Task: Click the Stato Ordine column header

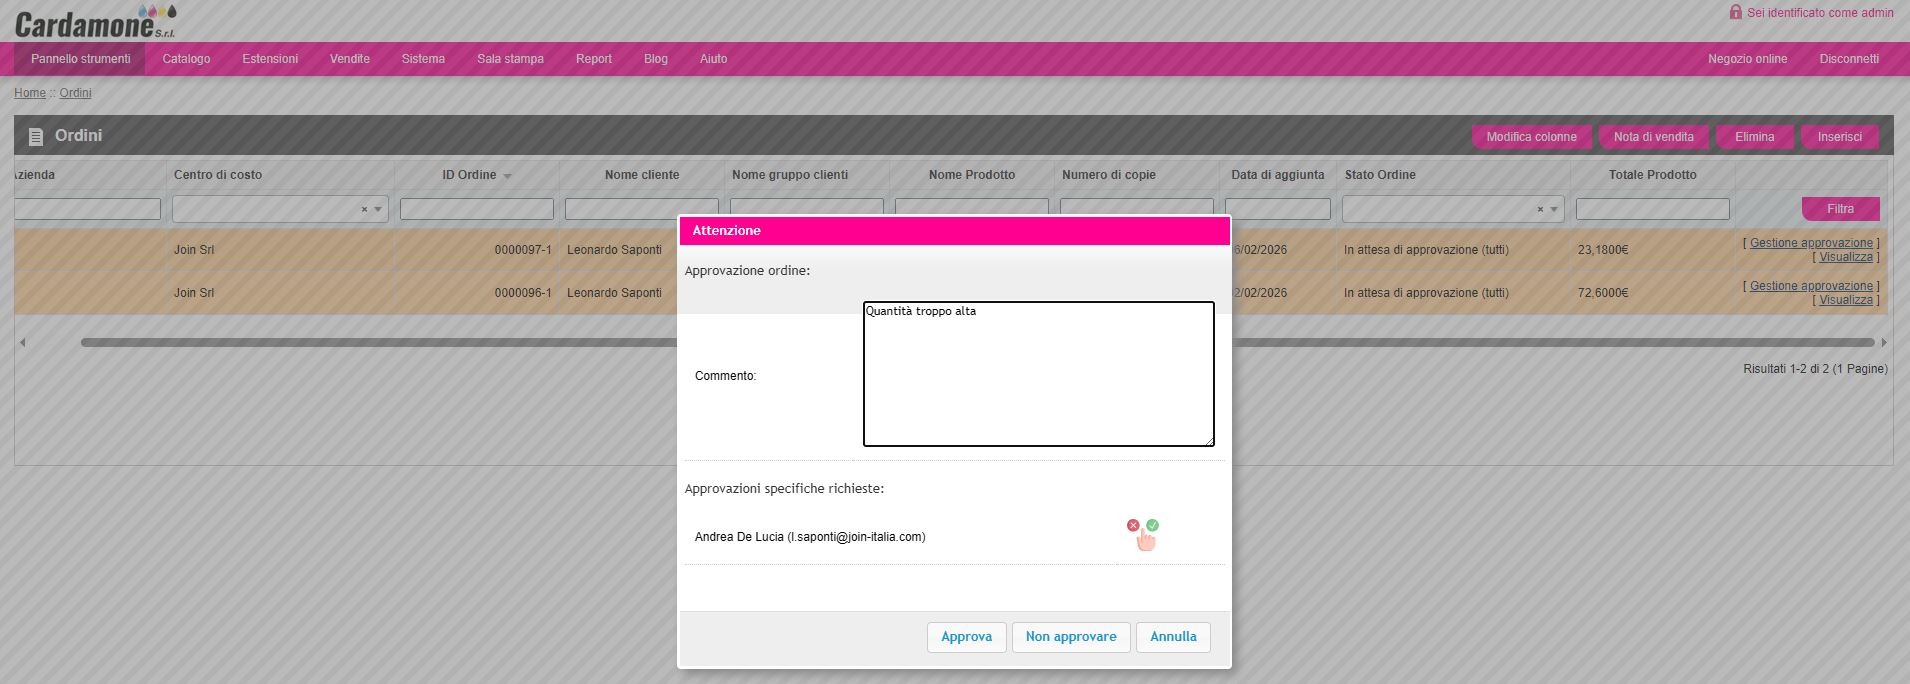Action: click(x=1380, y=175)
